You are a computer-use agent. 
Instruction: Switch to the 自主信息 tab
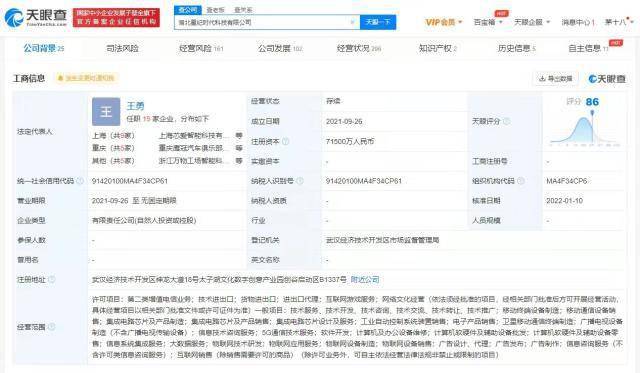pyautogui.click(x=589, y=49)
